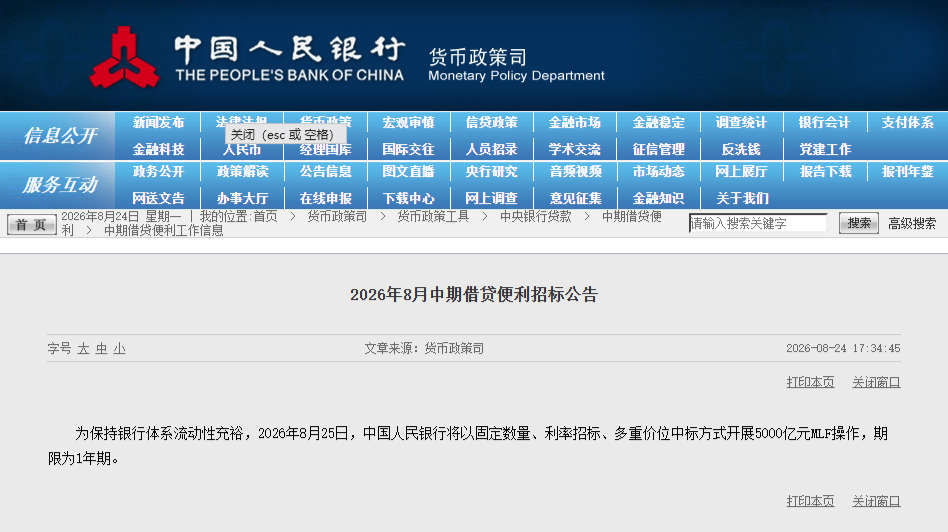Open the 金融稳定 menu item
This screenshot has height=532, width=948.
click(x=658, y=123)
